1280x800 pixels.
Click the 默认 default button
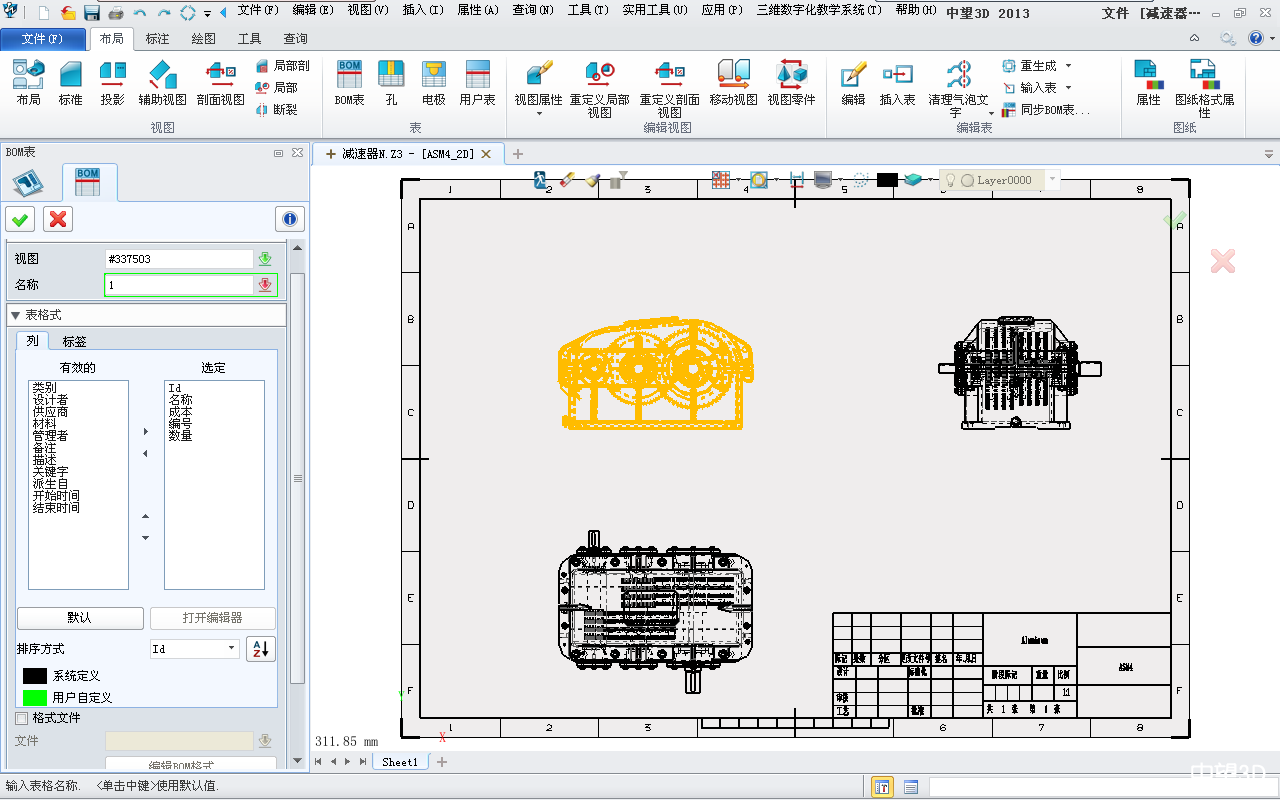(79, 618)
